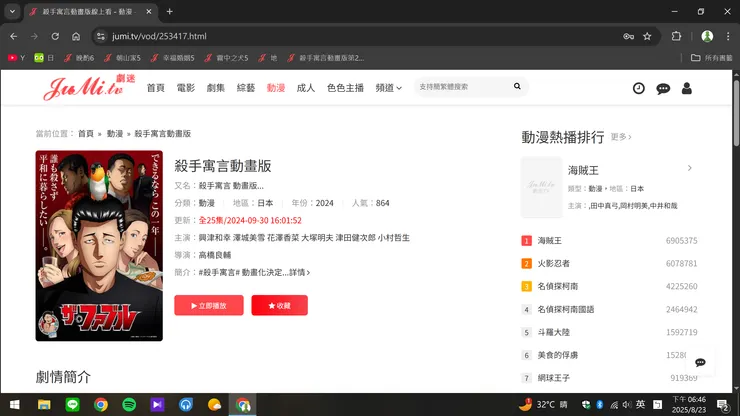Open the Chrome profile avatar
Screen dimensions: 740x416
pos(707,36)
